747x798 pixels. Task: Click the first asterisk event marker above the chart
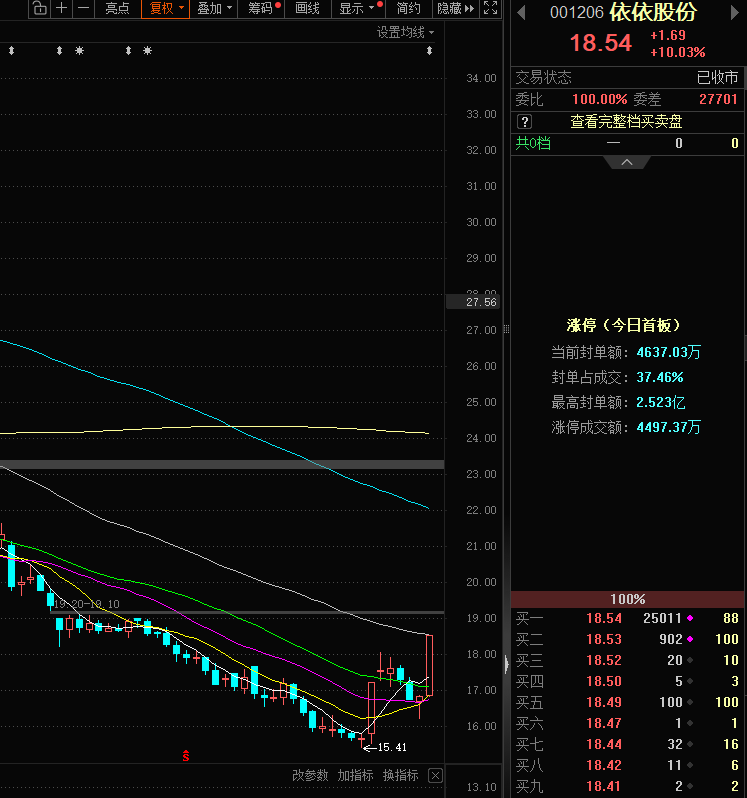tap(79, 50)
